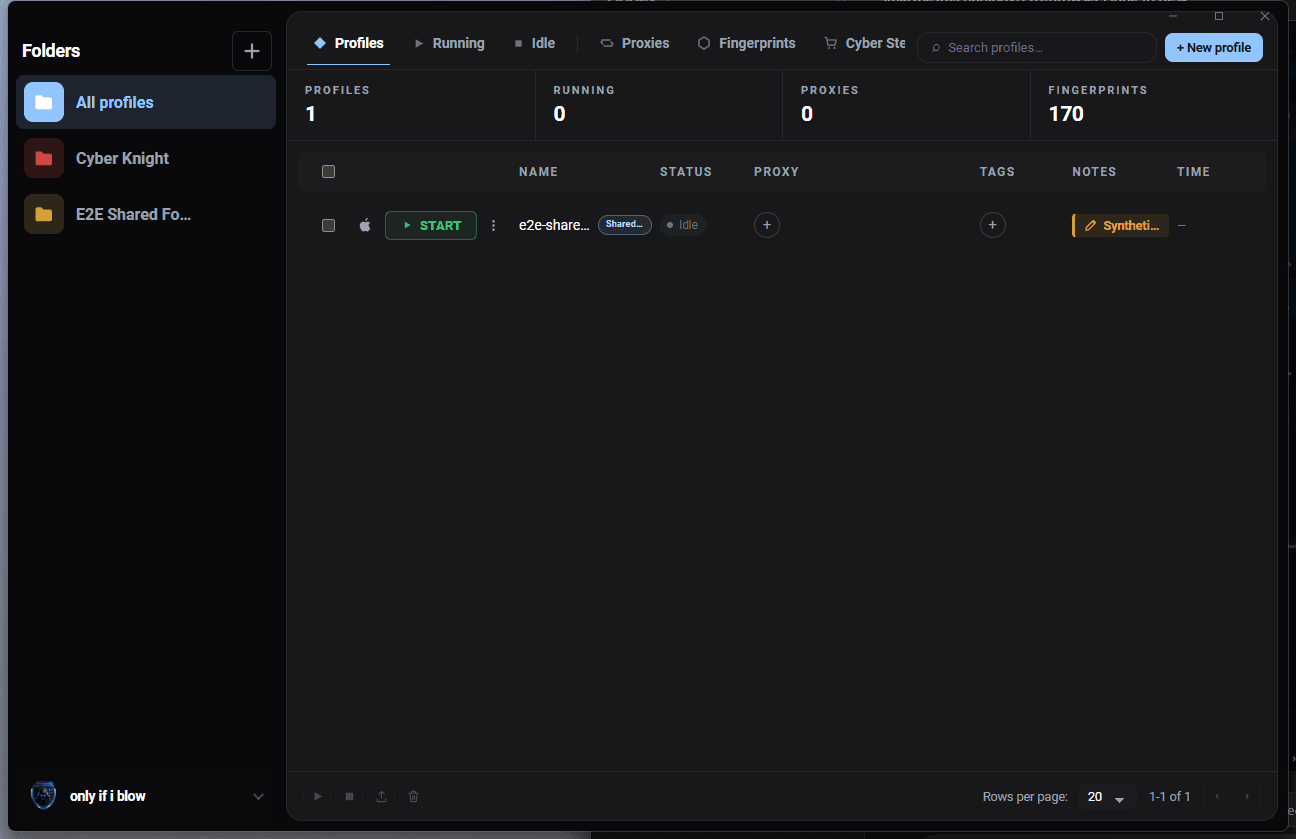This screenshot has width=1296, height=839.
Task: Click the Shared badge next to profile name
Action: click(x=625, y=225)
